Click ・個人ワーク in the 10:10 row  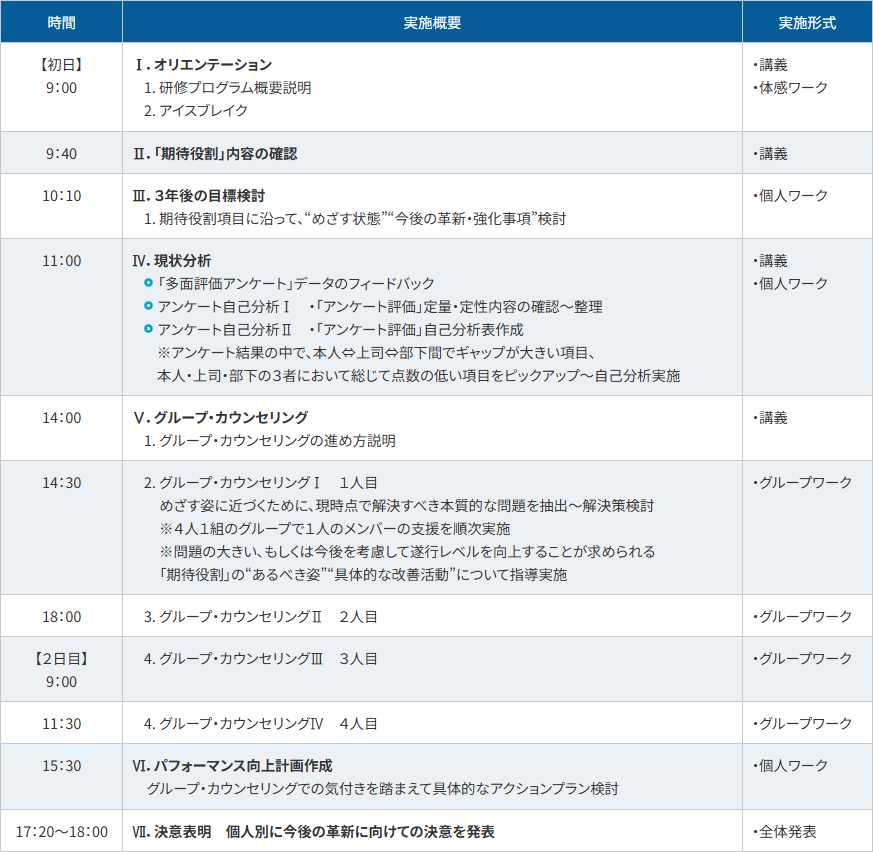click(790, 196)
